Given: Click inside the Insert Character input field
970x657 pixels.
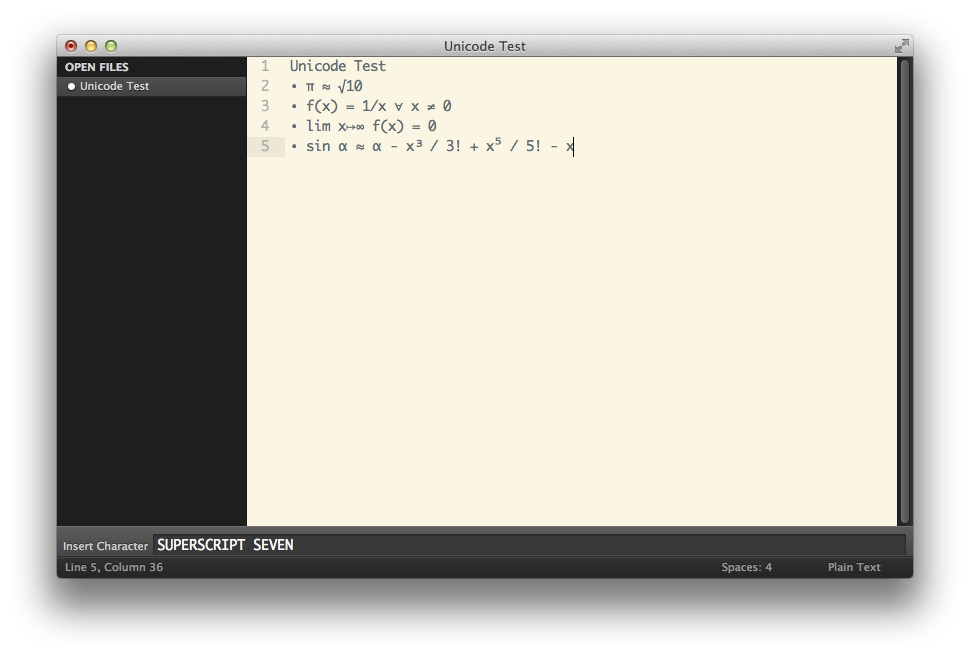Looking at the screenshot, I should coord(529,545).
